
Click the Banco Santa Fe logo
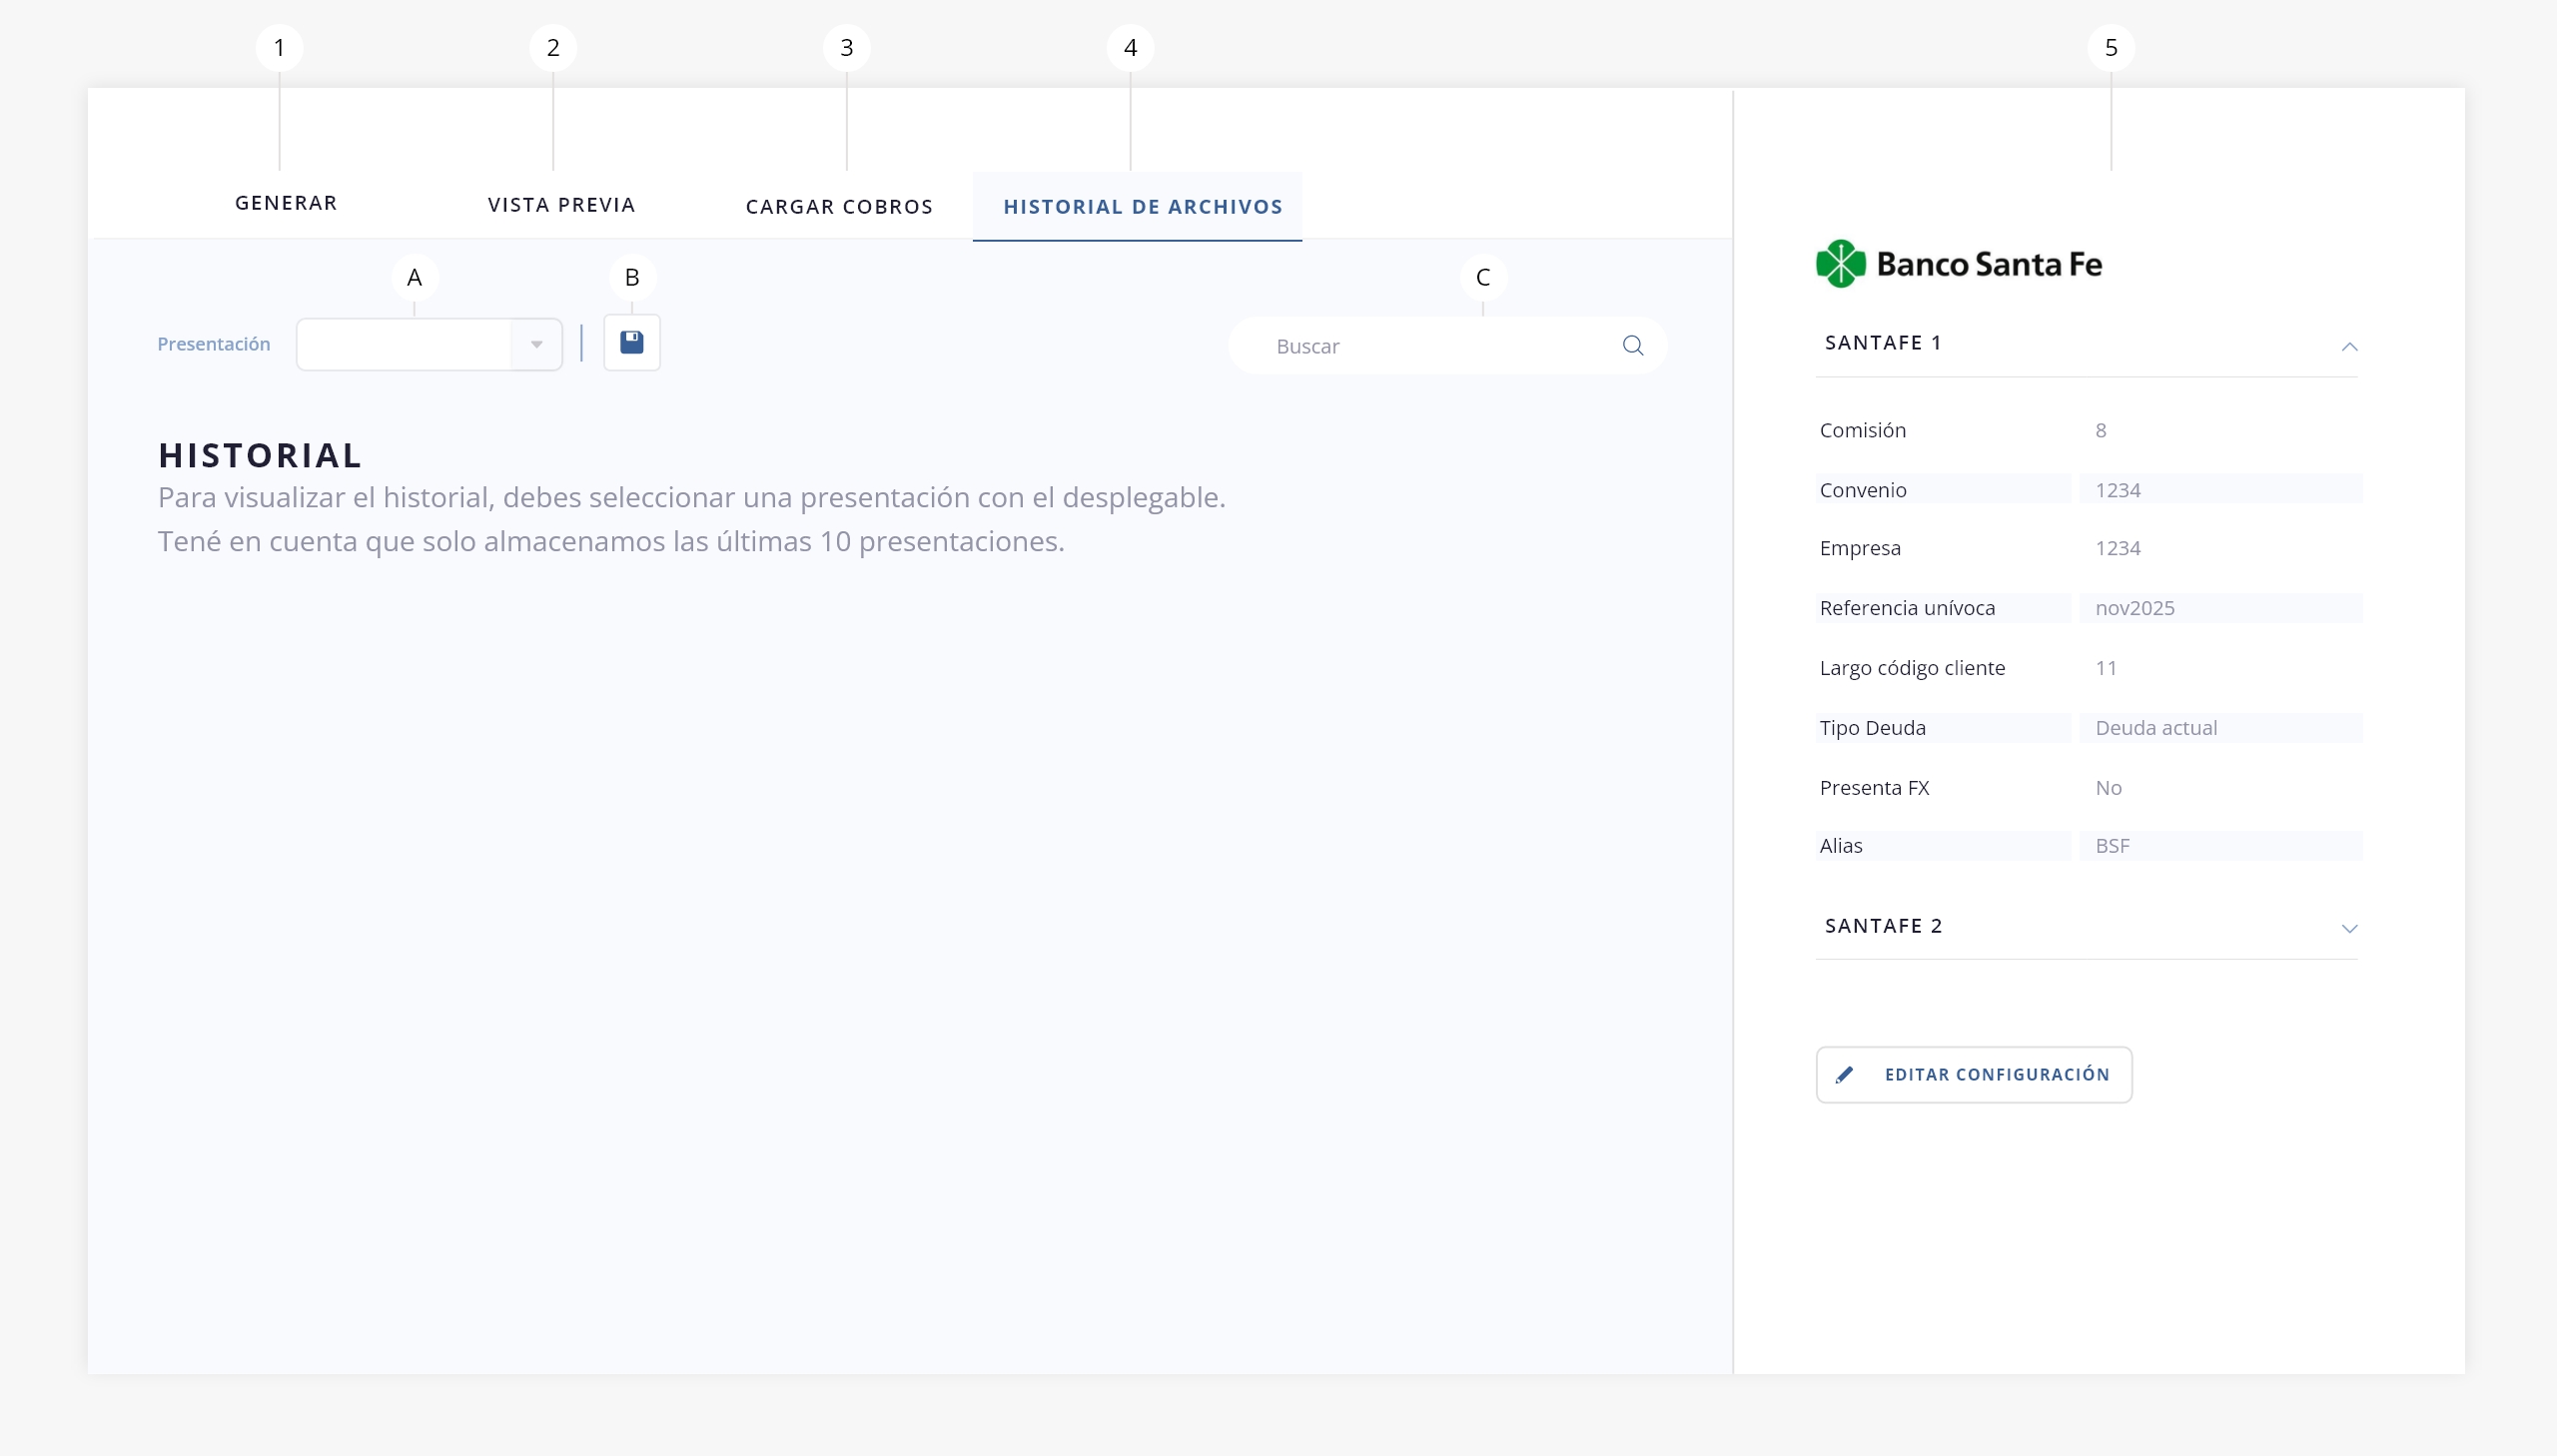1958,264
